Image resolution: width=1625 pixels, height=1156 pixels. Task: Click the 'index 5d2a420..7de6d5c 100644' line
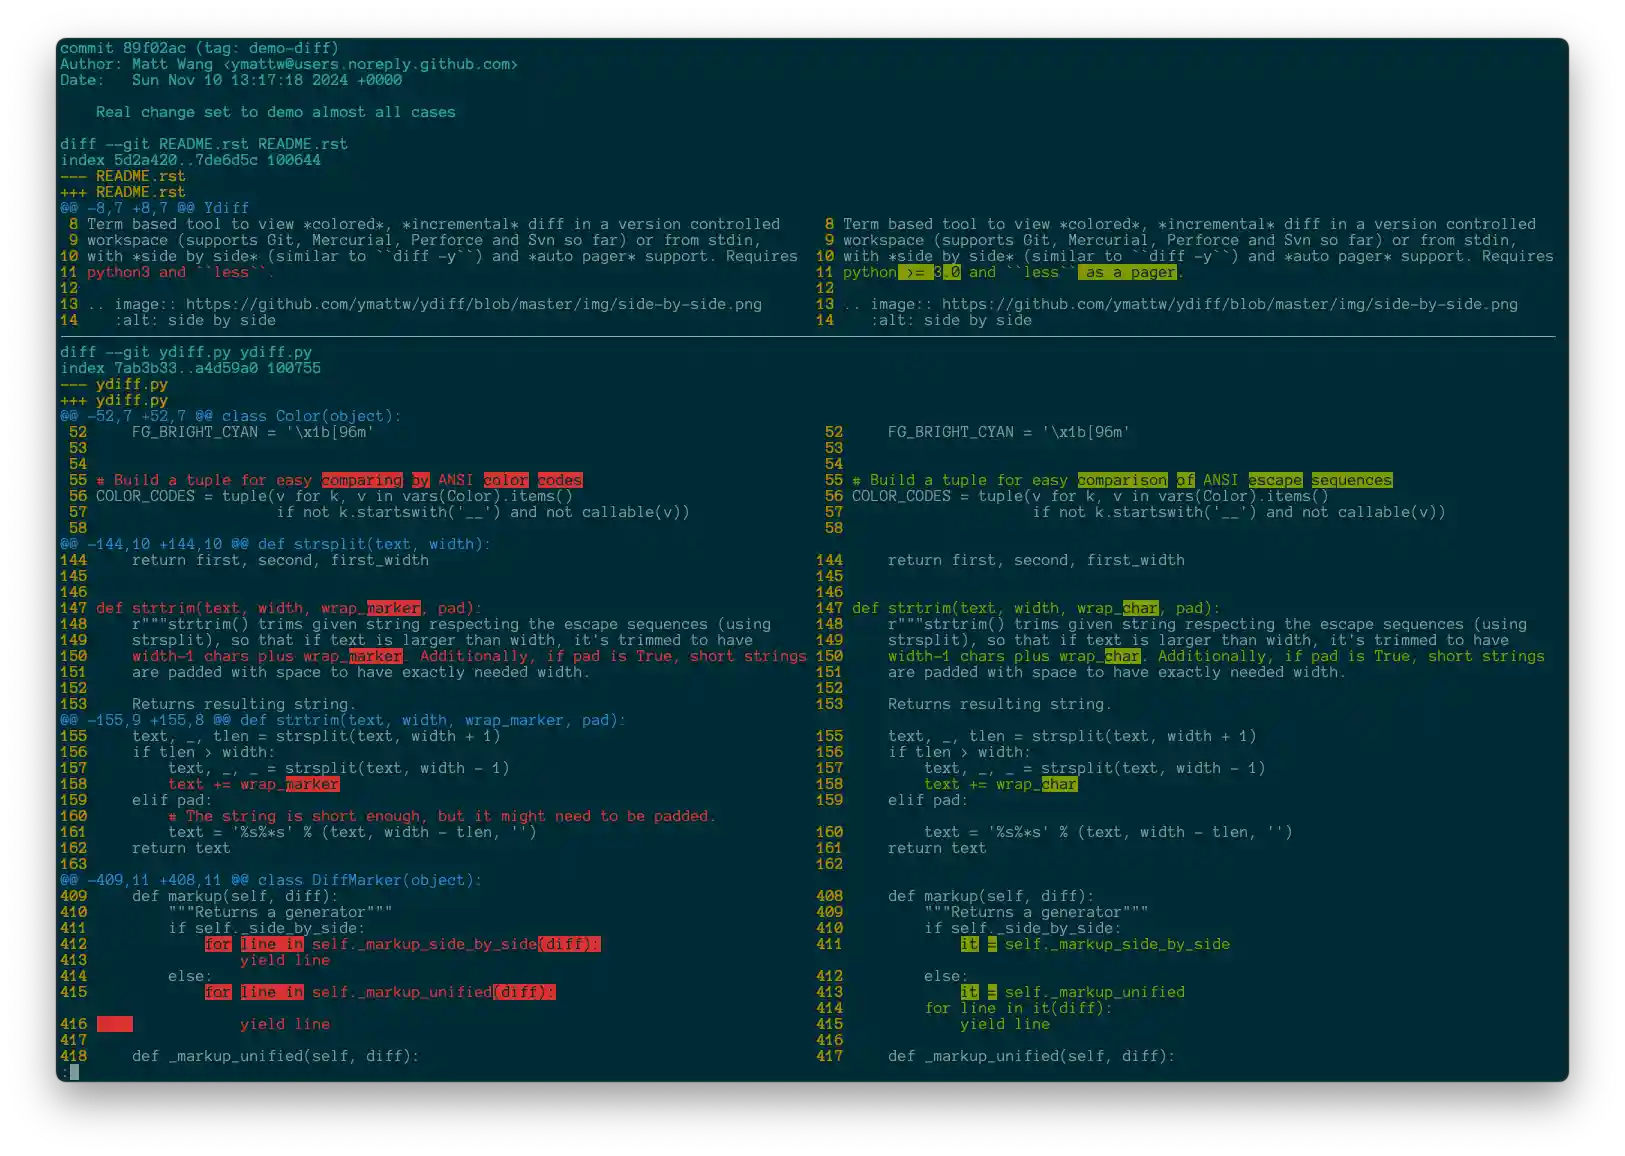[x=190, y=160]
